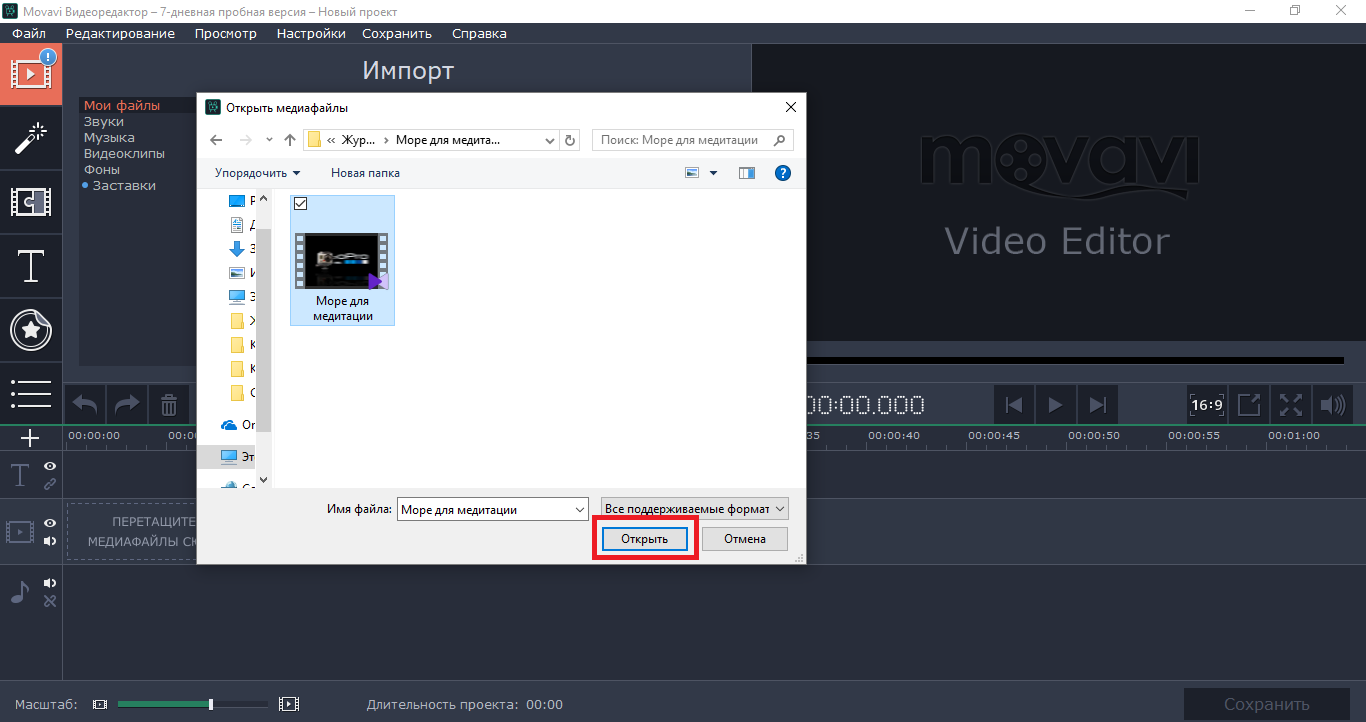
Task: Click the fullscreen preview icon
Action: click(x=1291, y=405)
